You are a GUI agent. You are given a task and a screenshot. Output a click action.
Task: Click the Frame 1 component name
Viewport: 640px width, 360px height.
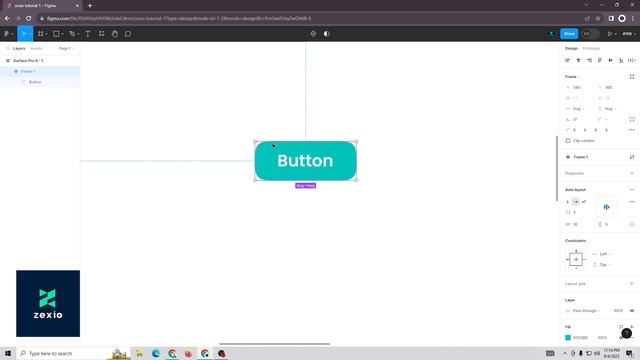coord(581,157)
